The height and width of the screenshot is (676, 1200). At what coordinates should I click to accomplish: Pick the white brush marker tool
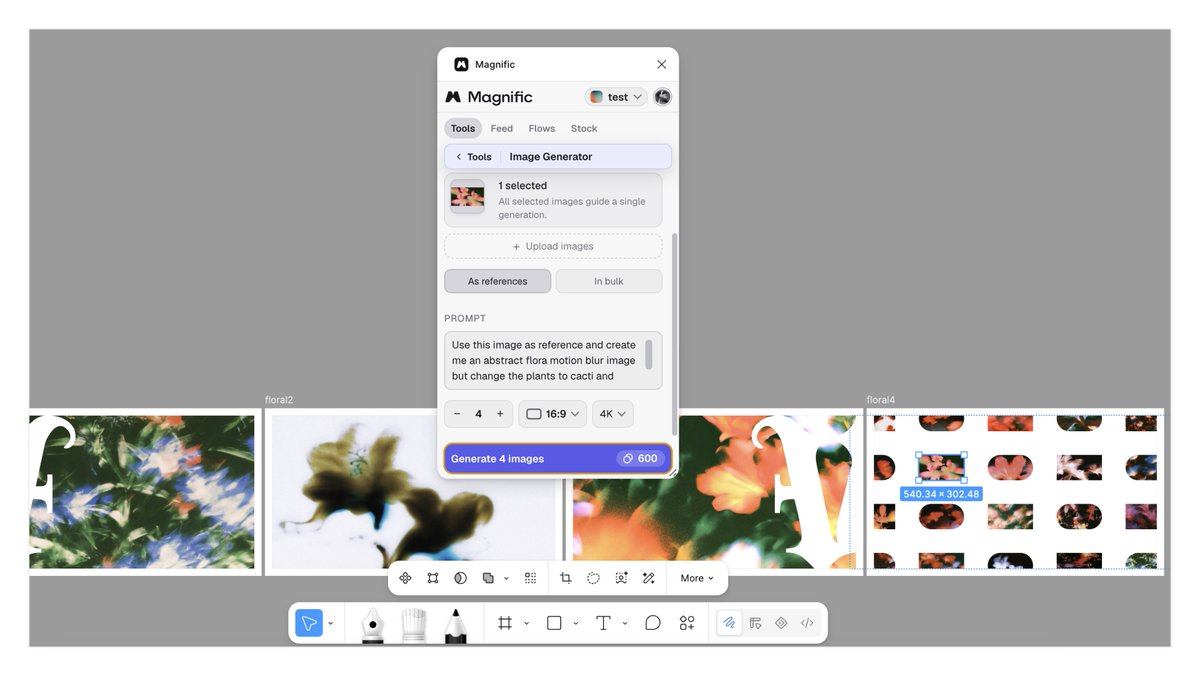(x=414, y=624)
